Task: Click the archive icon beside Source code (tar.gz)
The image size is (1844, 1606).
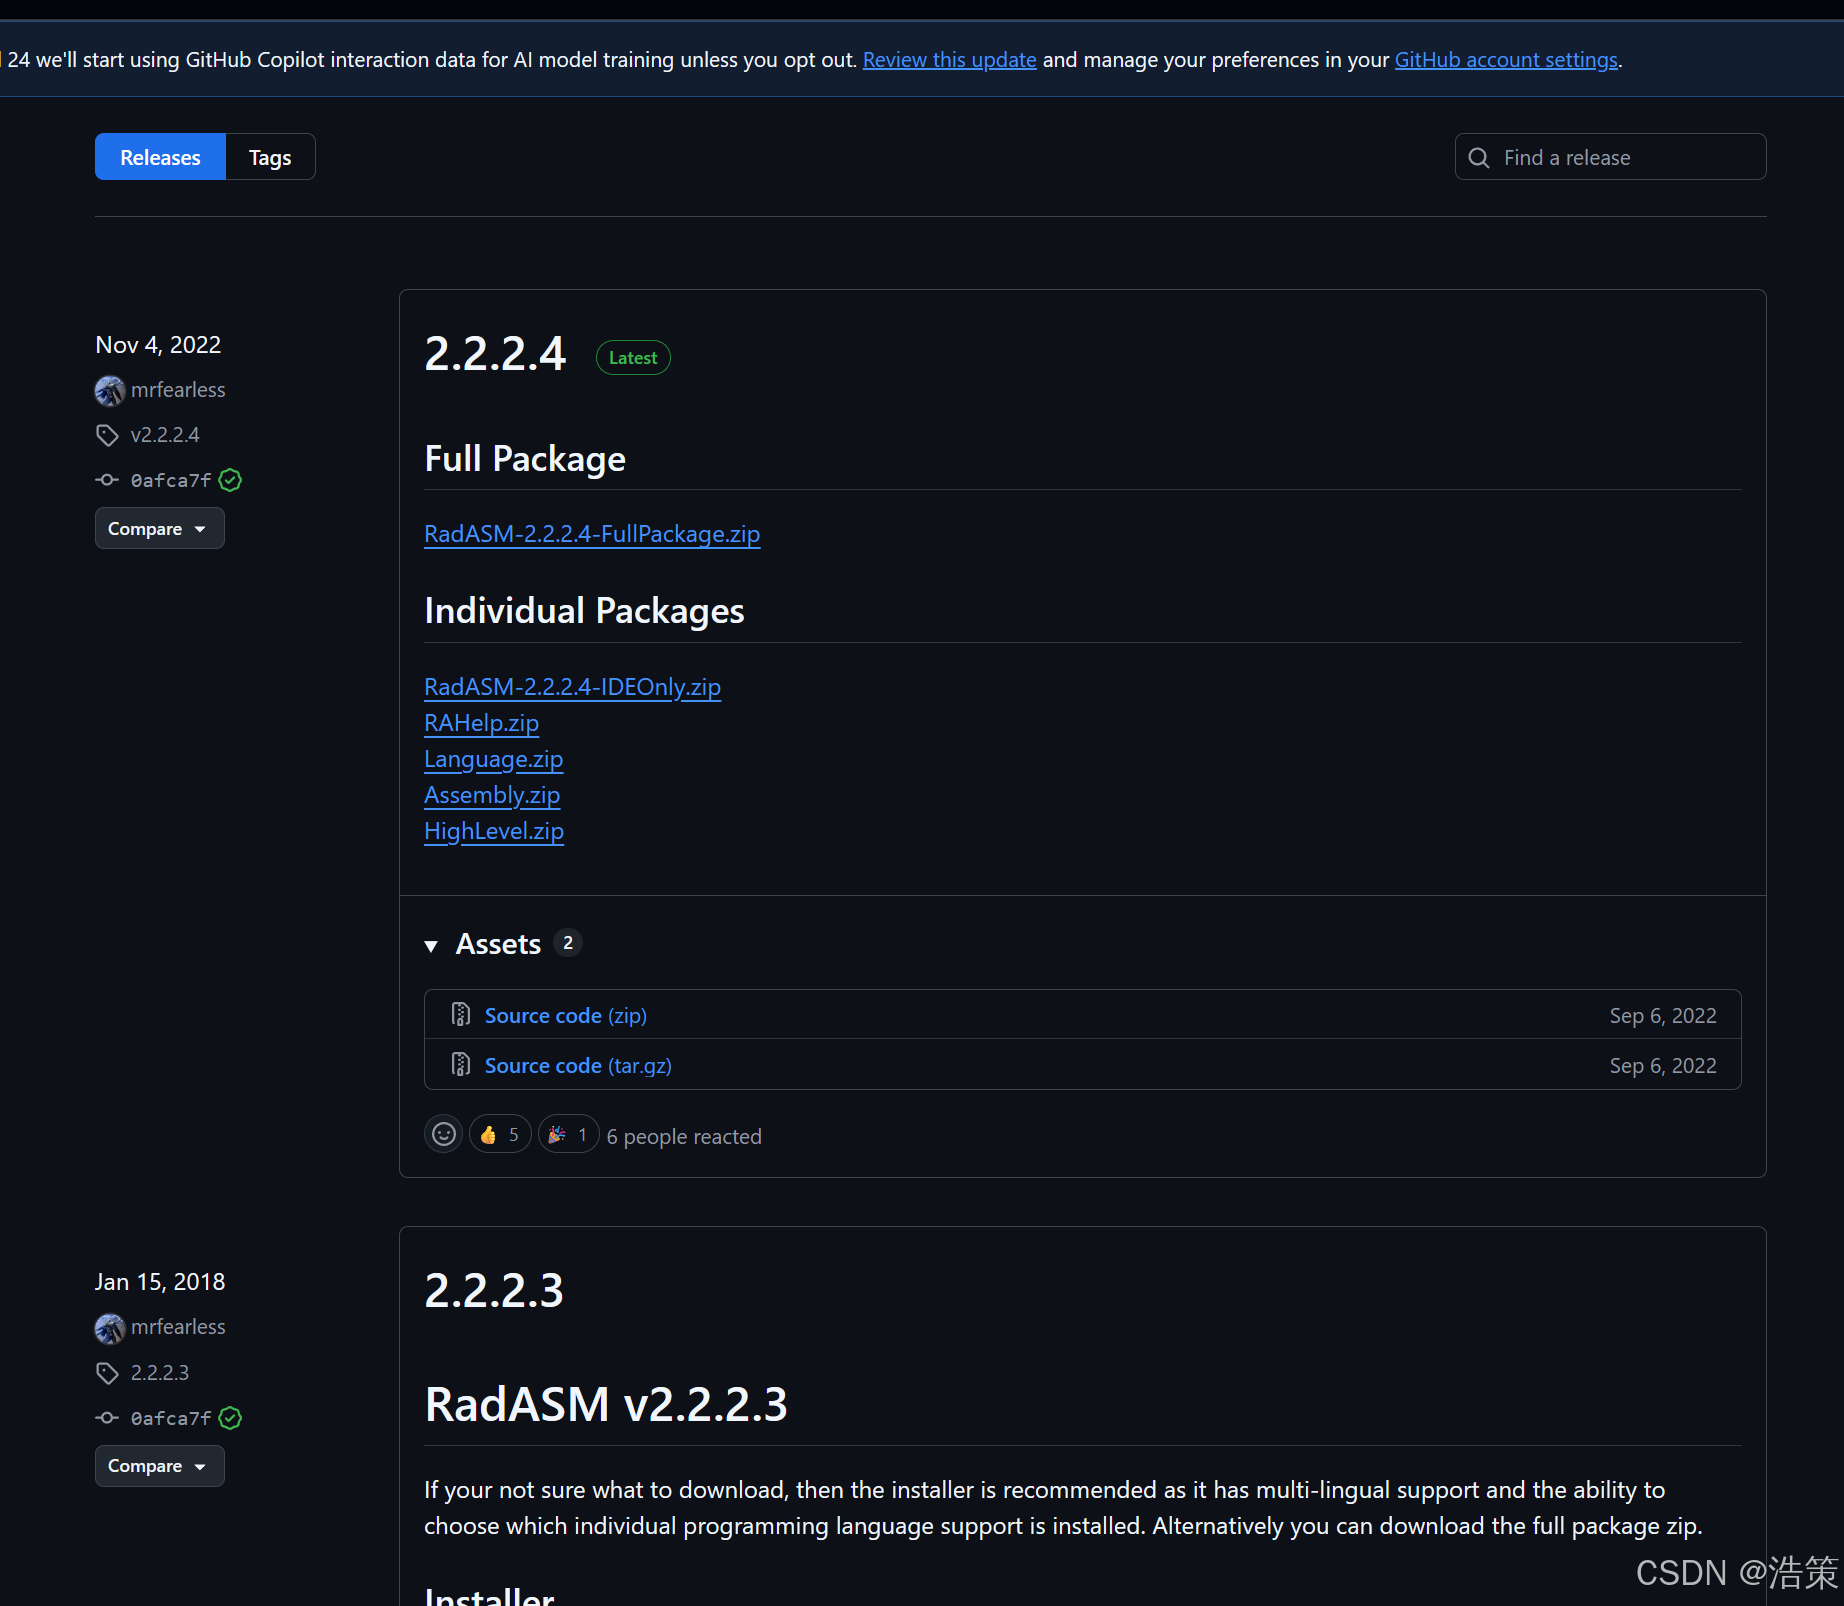Action: (x=461, y=1064)
